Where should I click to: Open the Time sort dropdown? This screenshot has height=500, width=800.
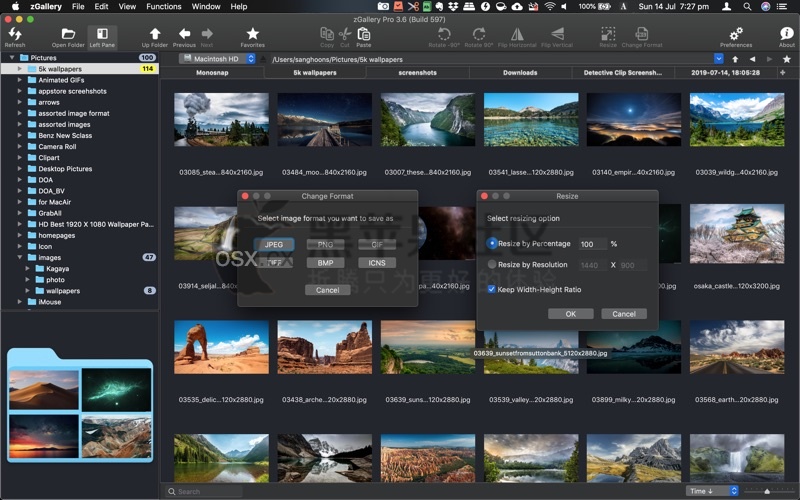(x=712, y=491)
